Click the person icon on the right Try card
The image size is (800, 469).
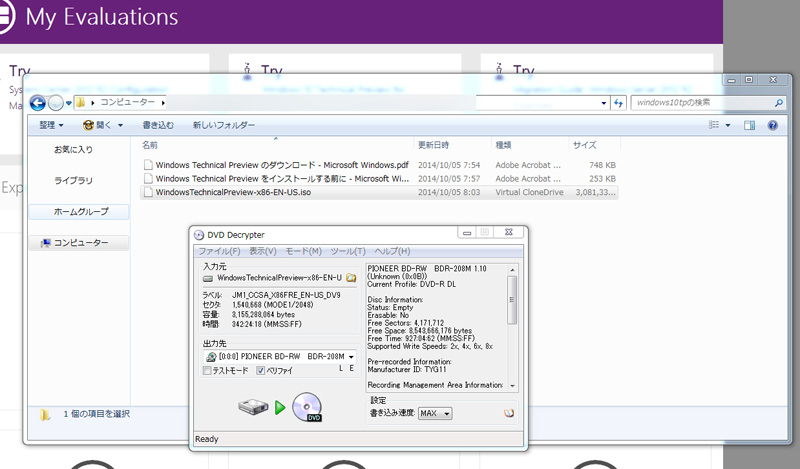tap(499, 71)
